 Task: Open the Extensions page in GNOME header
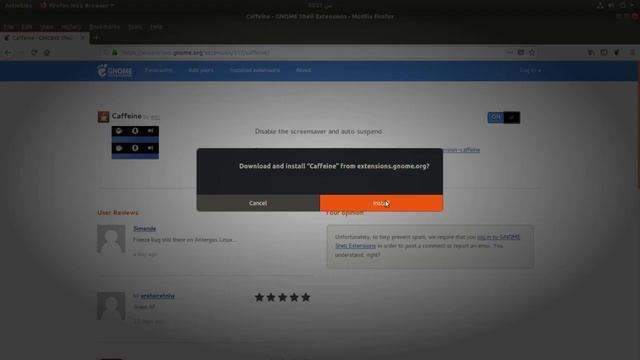click(159, 70)
